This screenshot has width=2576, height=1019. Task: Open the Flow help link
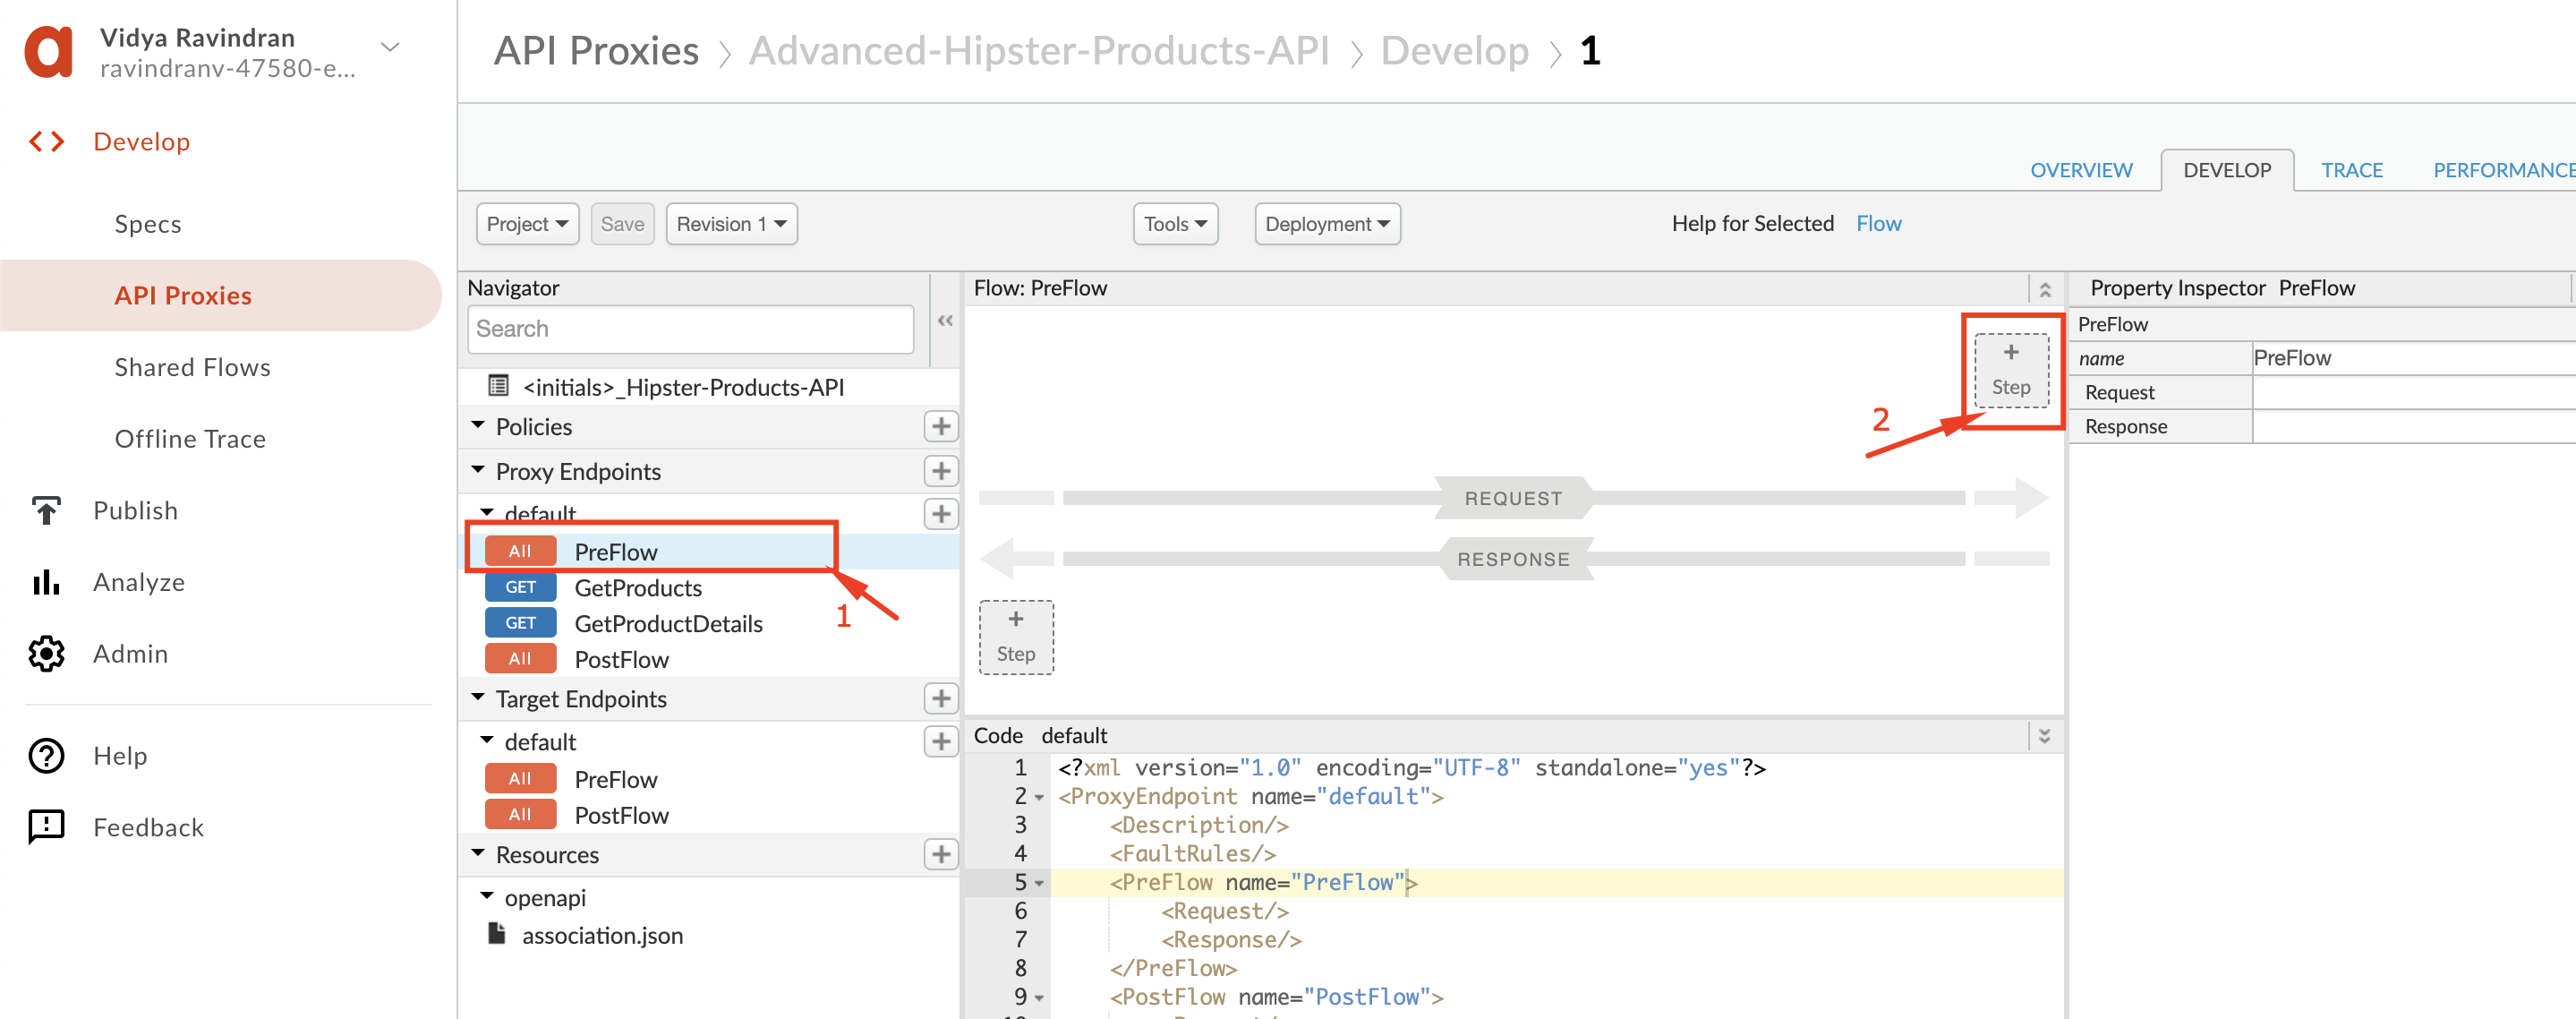click(1878, 224)
